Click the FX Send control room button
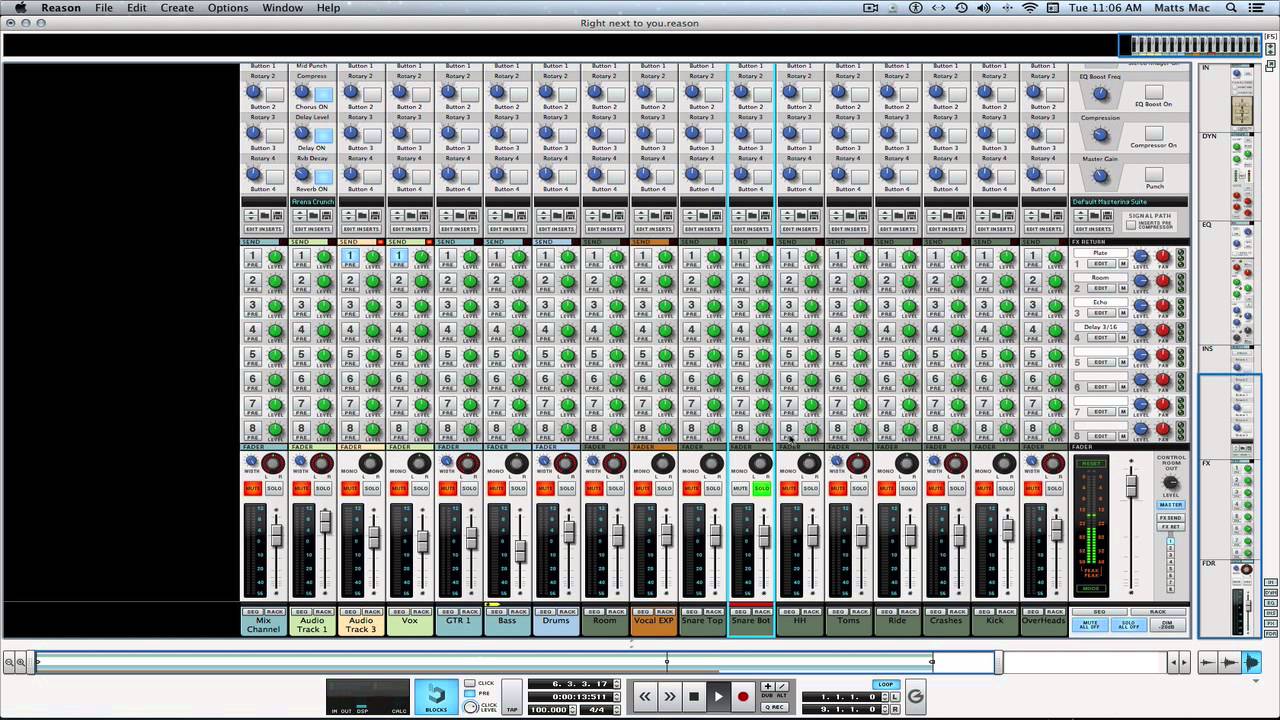The image size is (1280, 720). click(1171, 517)
